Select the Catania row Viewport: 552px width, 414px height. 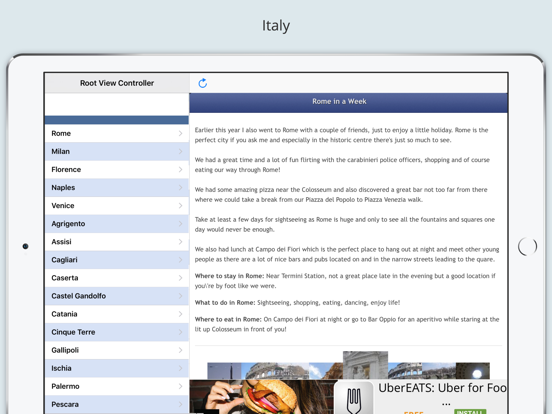pyautogui.click(x=117, y=314)
